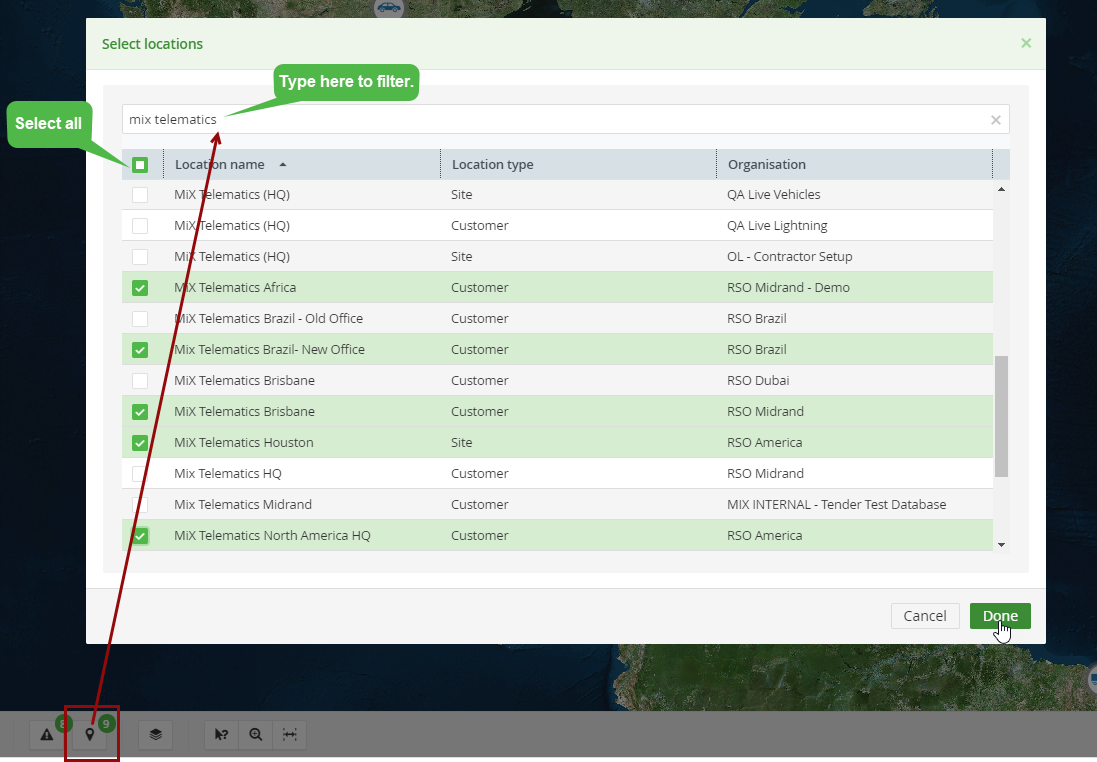Click the sort arrow beside Location name

[x=283, y=164]
